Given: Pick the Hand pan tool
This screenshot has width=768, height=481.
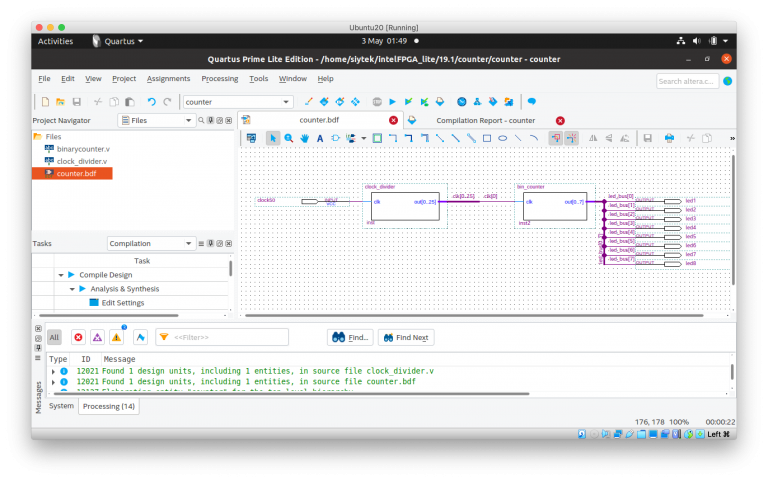Looking at the screenshot, I should (x=304, y=138).
